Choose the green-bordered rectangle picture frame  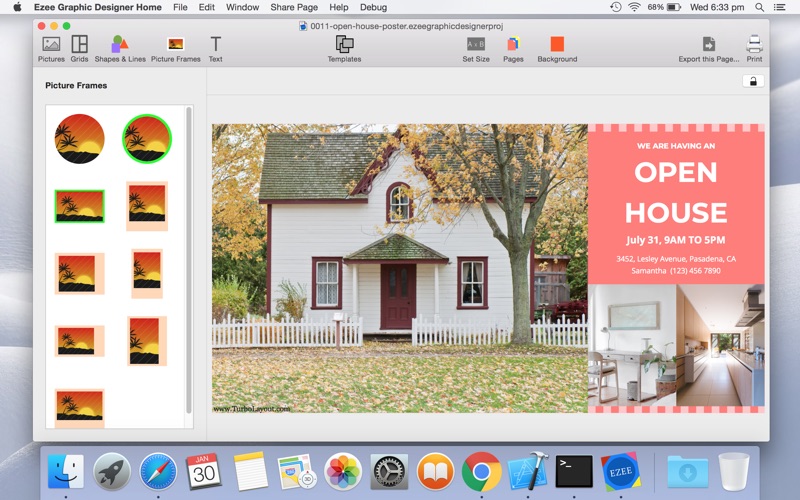80,206
